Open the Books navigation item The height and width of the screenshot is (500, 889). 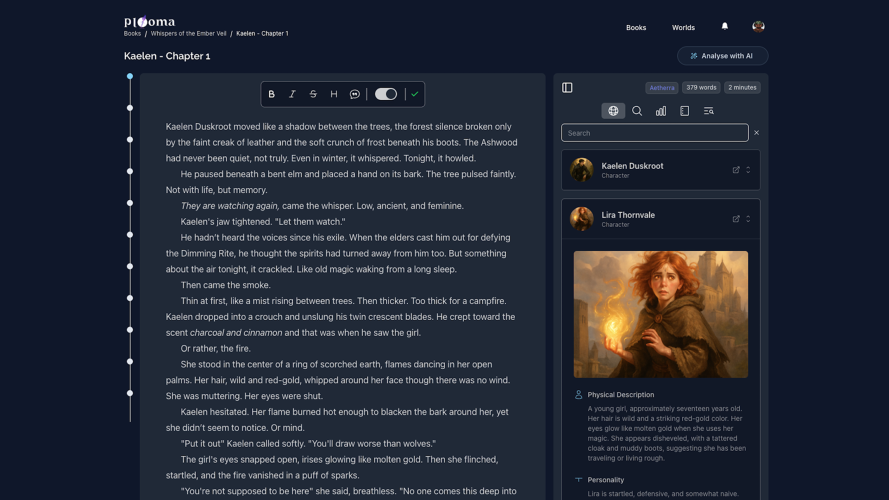tap(636, 27)
